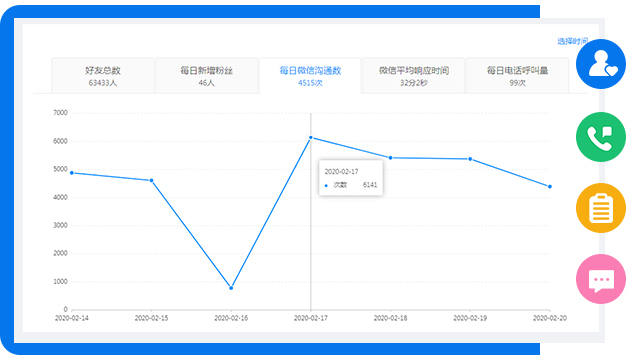This screenshot has width=630, height=360.
Task: Switch to 每日电话呼叫量 tab
Action: click(x=518, y=76)
